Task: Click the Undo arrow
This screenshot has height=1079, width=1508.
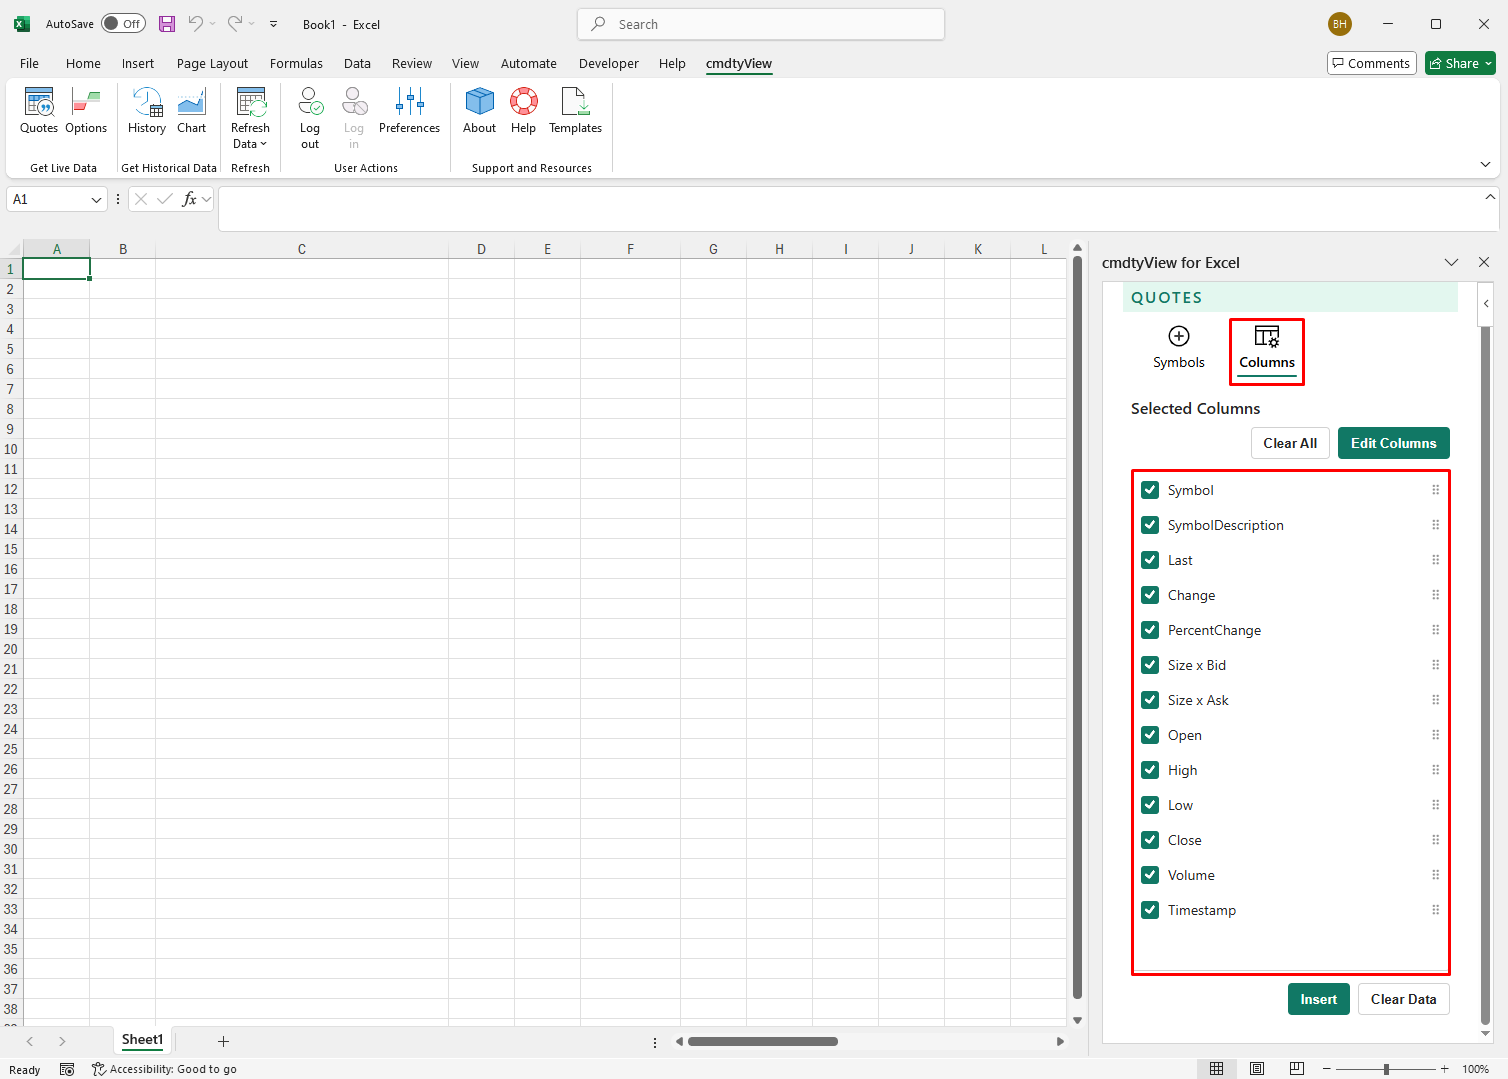Action: coord(196,24)
